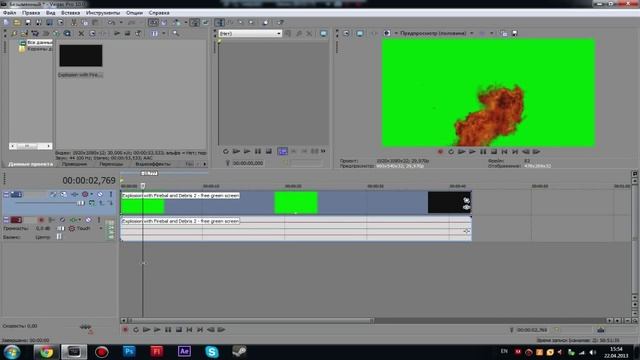
Task: Stop playback in the bottom transport bar
Action: [x=179, y=330]
